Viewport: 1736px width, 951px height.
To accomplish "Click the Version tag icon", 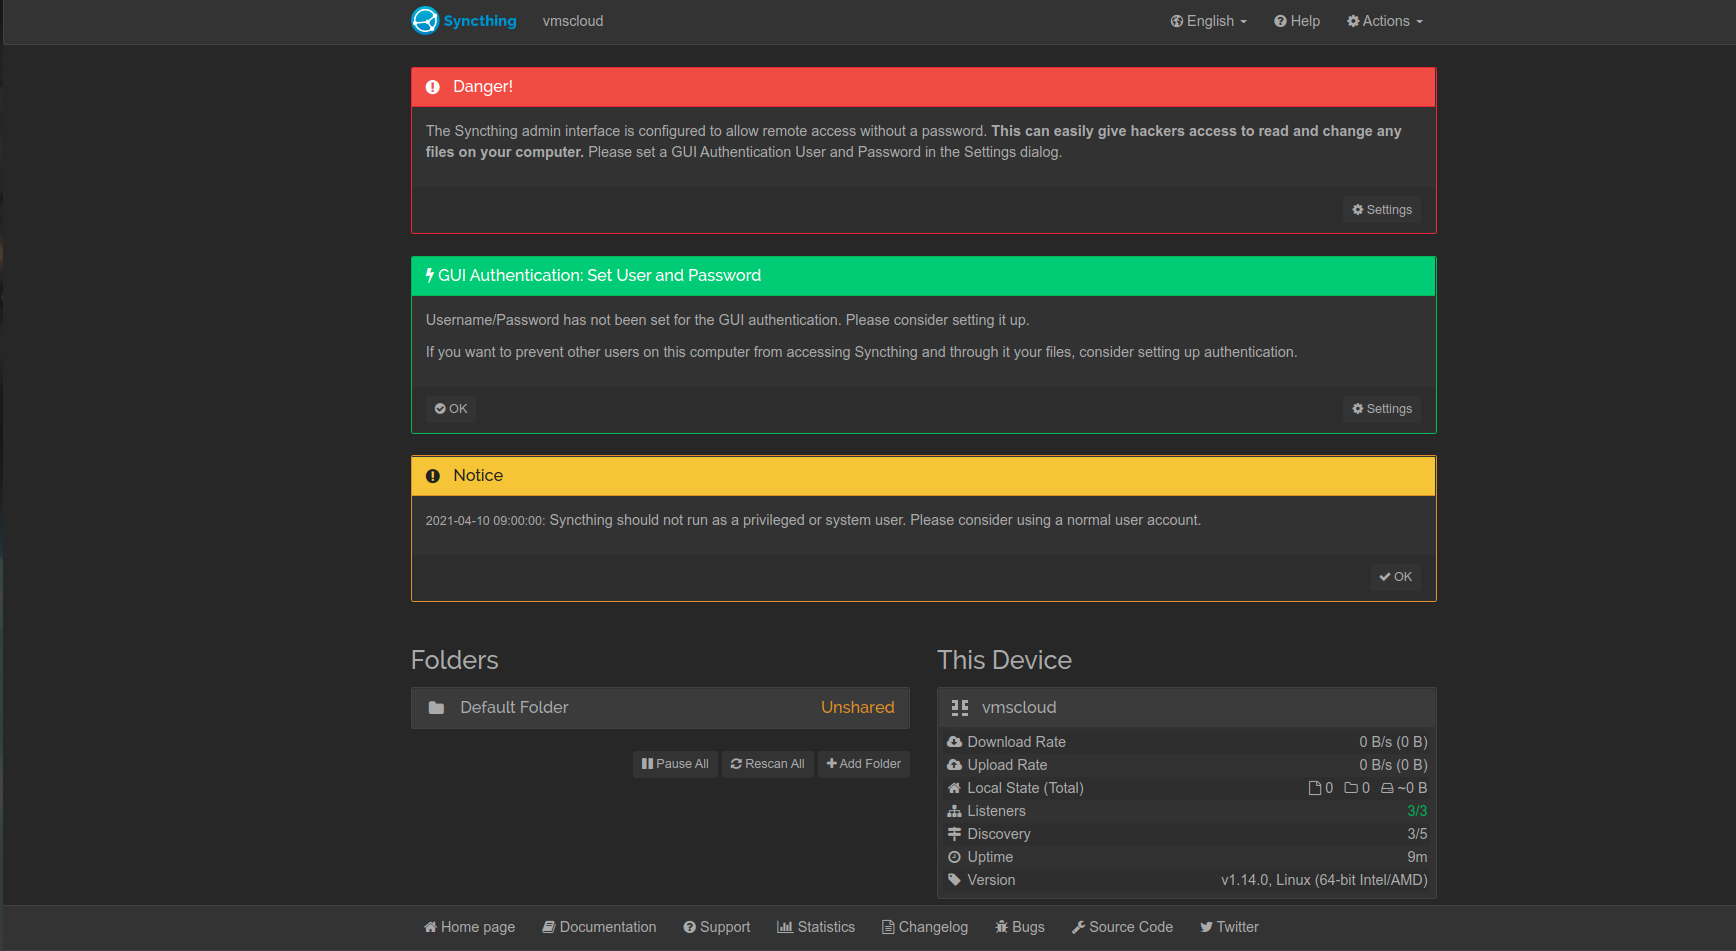I will tap(954, 880).
